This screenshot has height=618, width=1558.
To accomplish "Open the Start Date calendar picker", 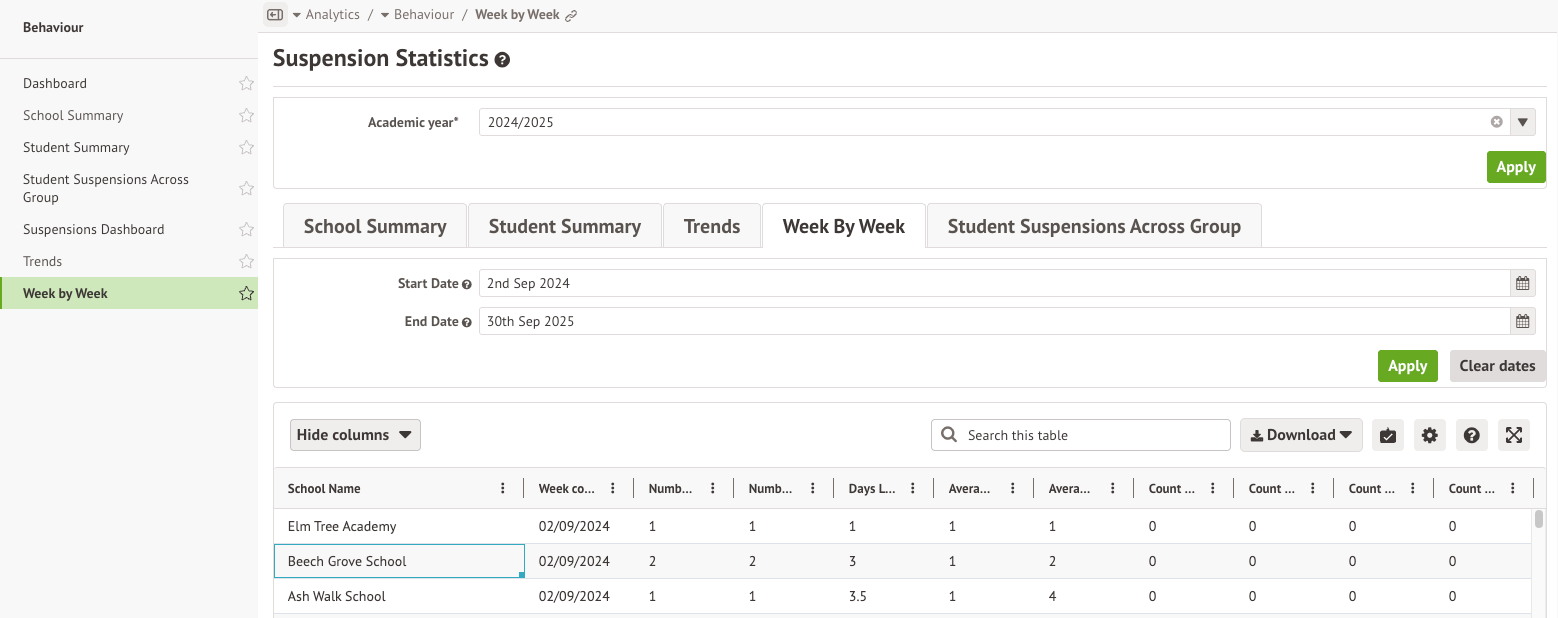I will click(x=1522, y=283).
